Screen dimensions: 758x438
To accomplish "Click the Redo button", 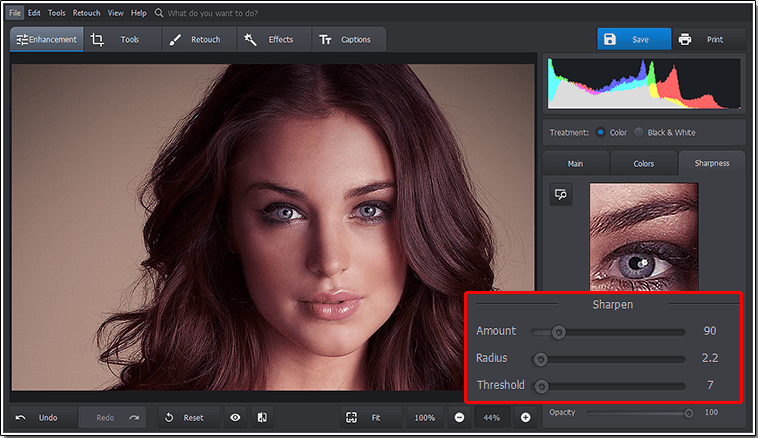I will (112, 417).
